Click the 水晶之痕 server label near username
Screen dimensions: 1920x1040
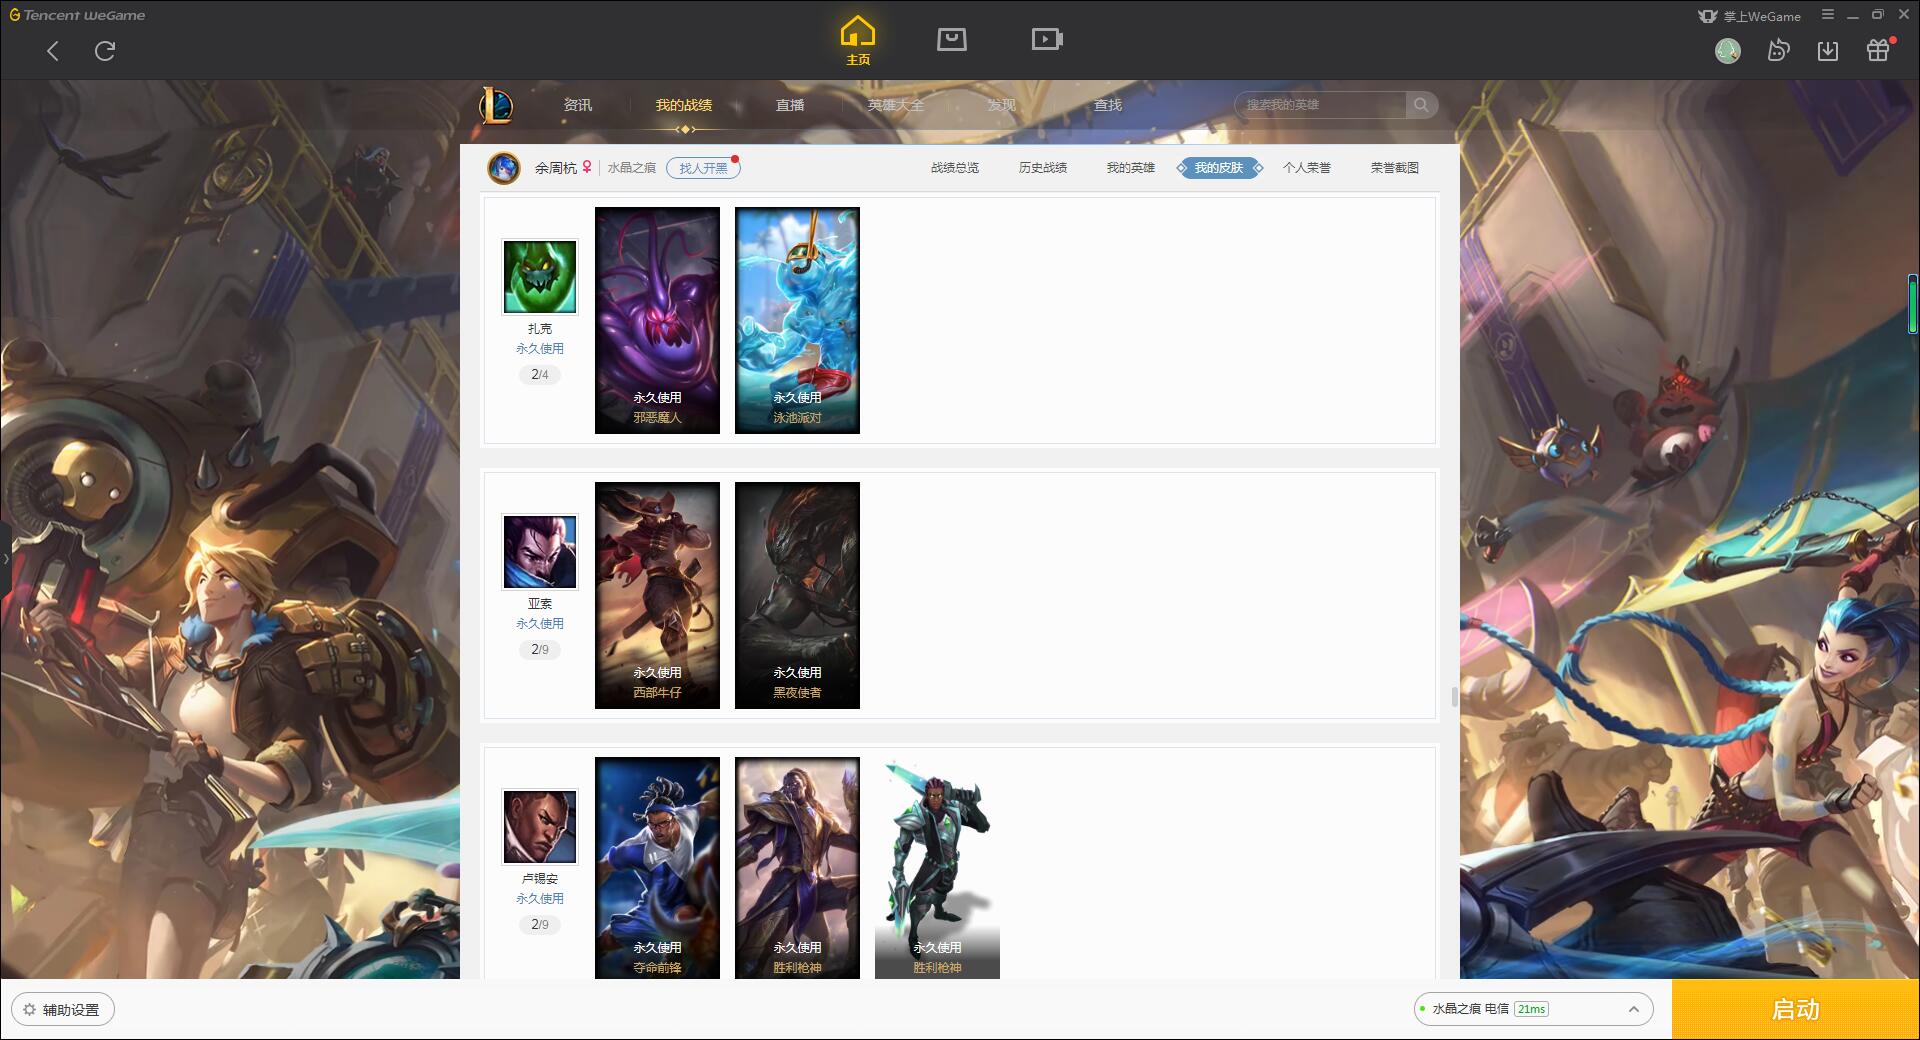tap(632, 168)
